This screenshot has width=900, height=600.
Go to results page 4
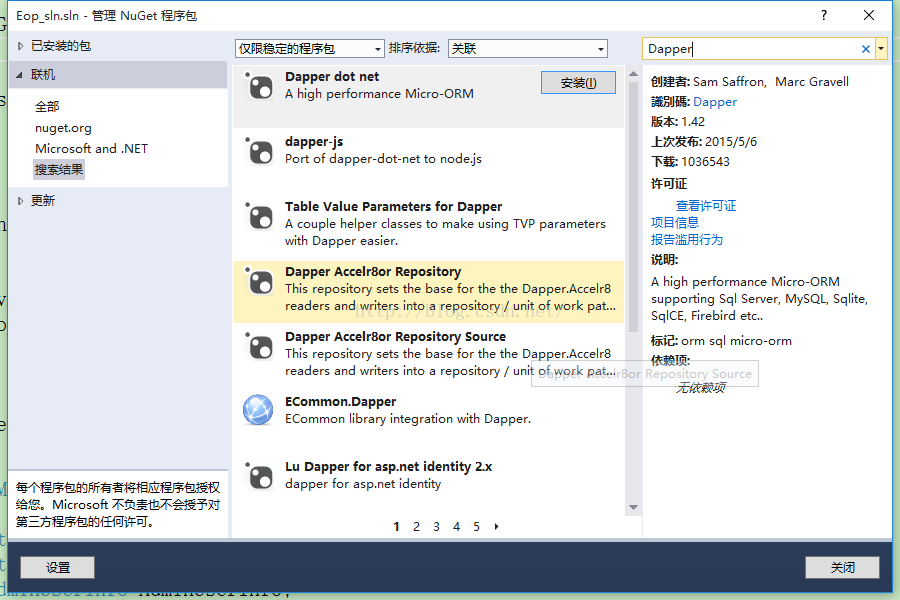coord(456,527)
